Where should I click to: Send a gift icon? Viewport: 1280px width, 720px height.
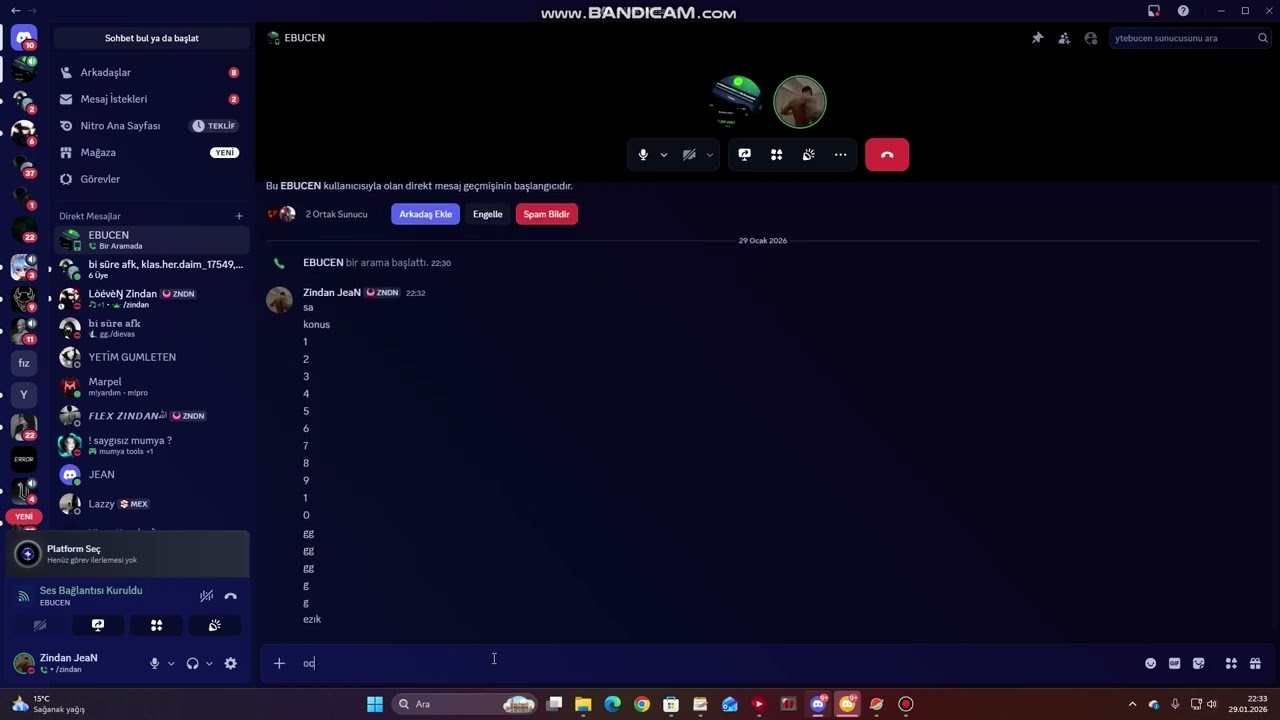coord(1255,663)
